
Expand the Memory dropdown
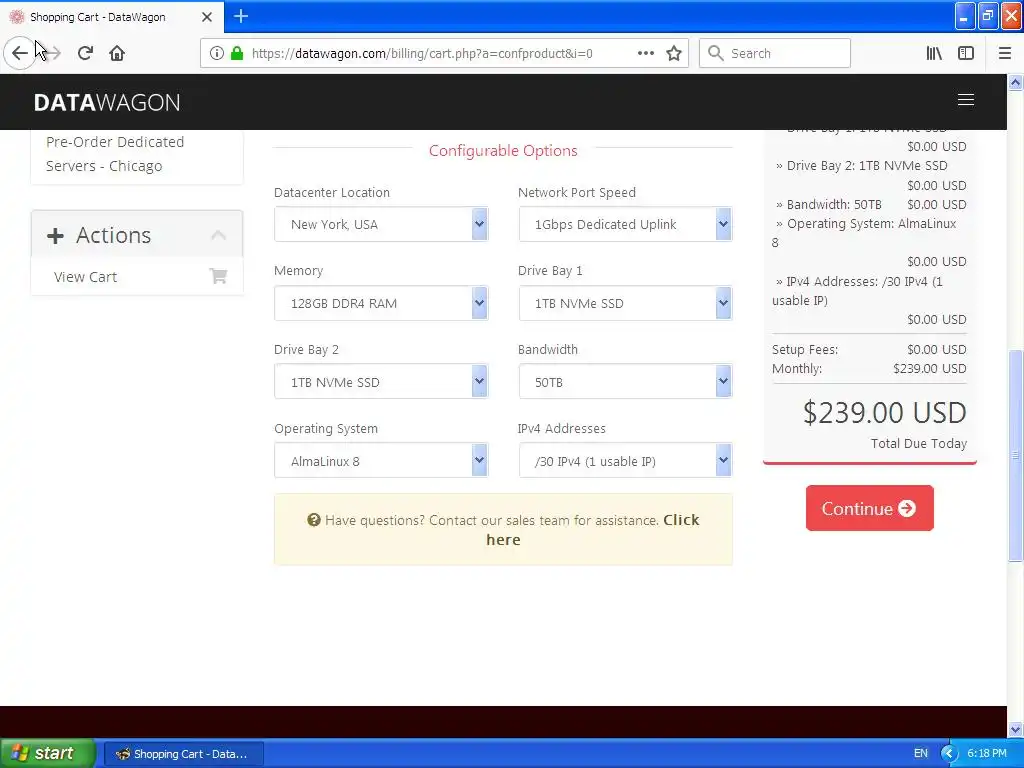tap(381, 303)
